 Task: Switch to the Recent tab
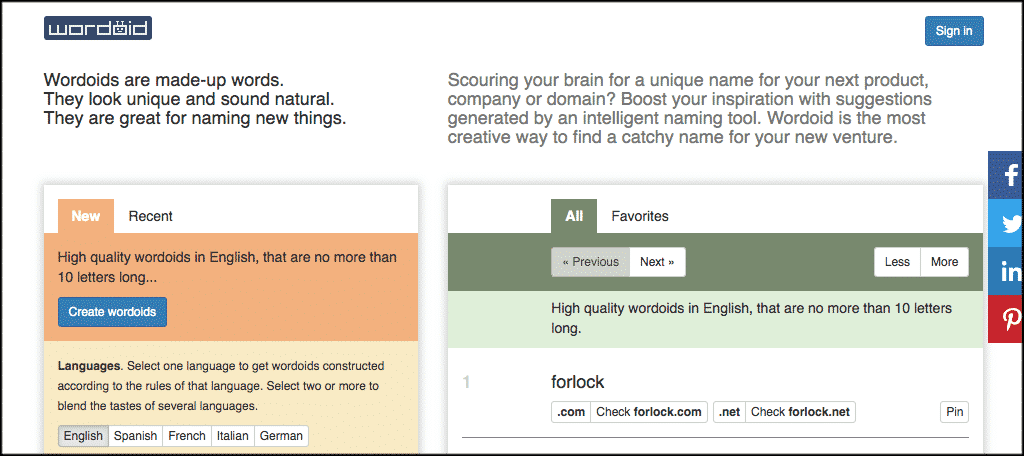point(150,216)
